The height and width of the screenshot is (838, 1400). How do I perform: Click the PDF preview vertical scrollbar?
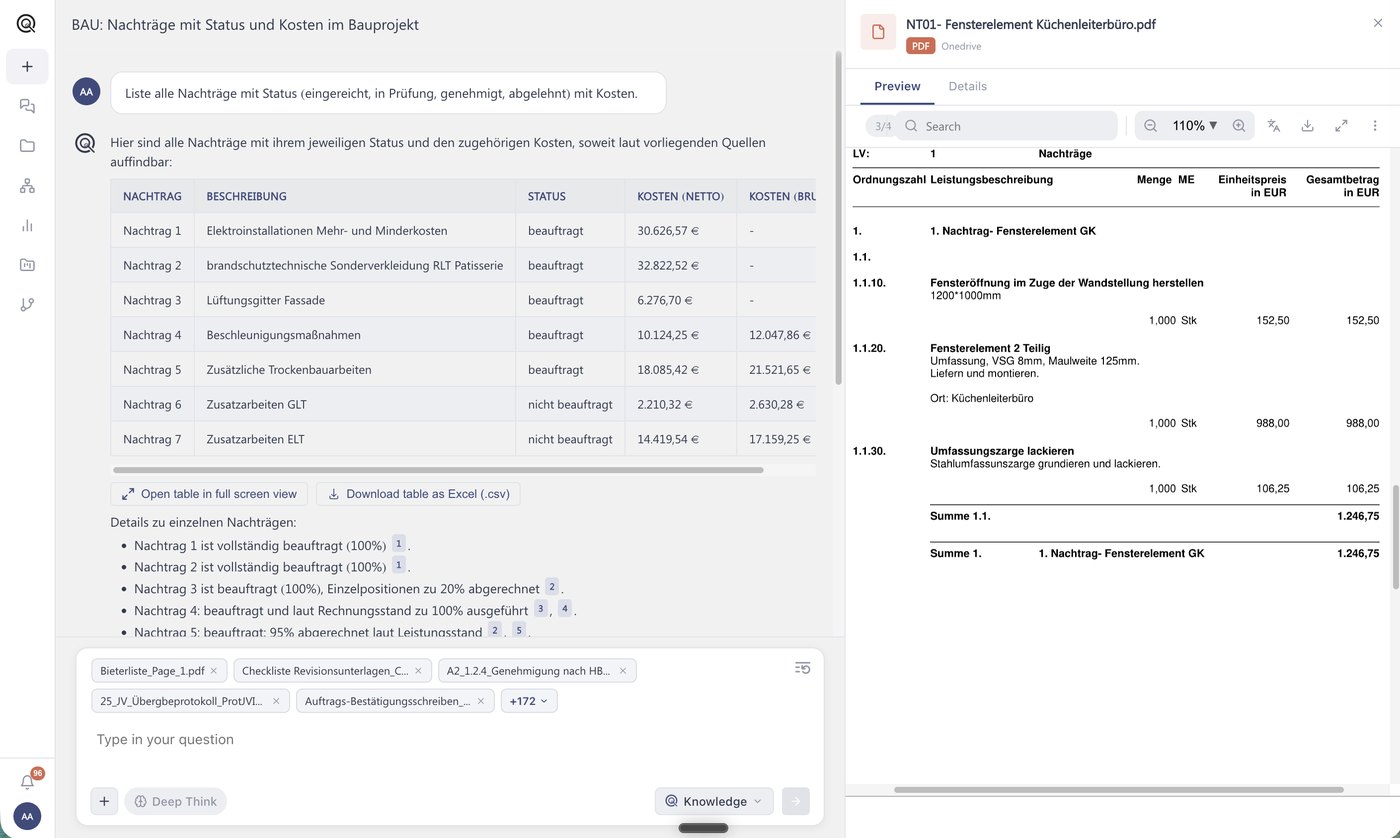point(1396,537)
